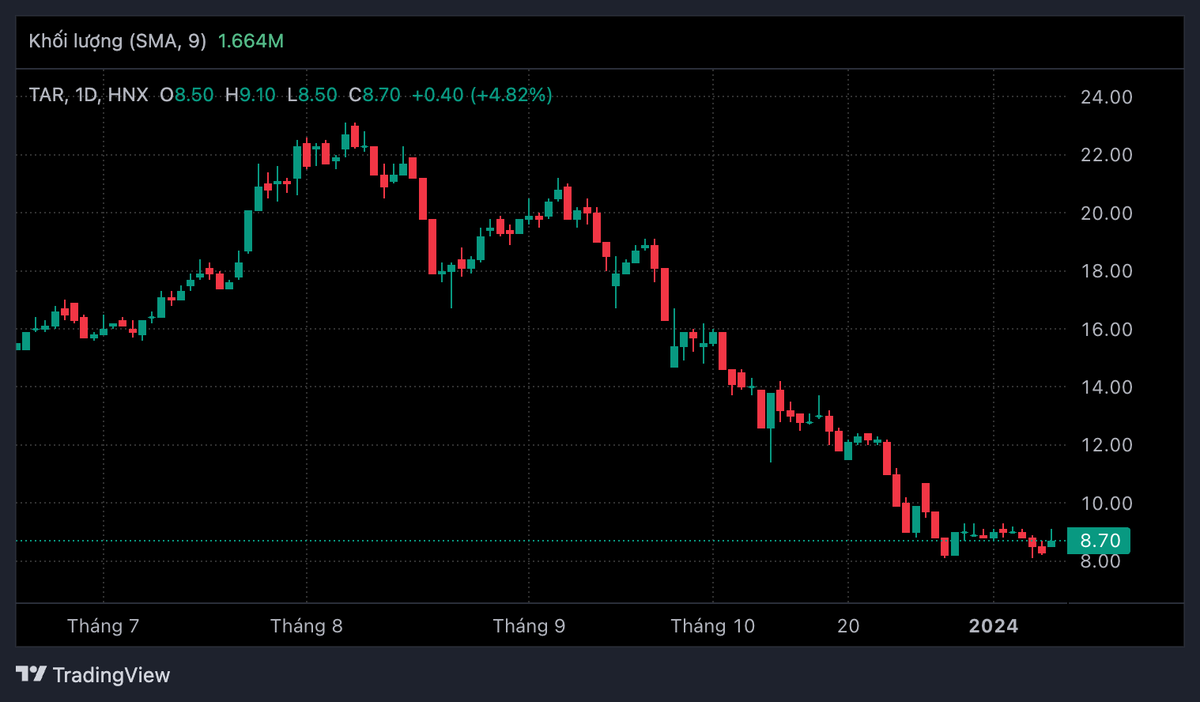Click the open price O8.50 value
Image resolution: width=1200 pixels, height=702 pixels.
click(187, 95)
